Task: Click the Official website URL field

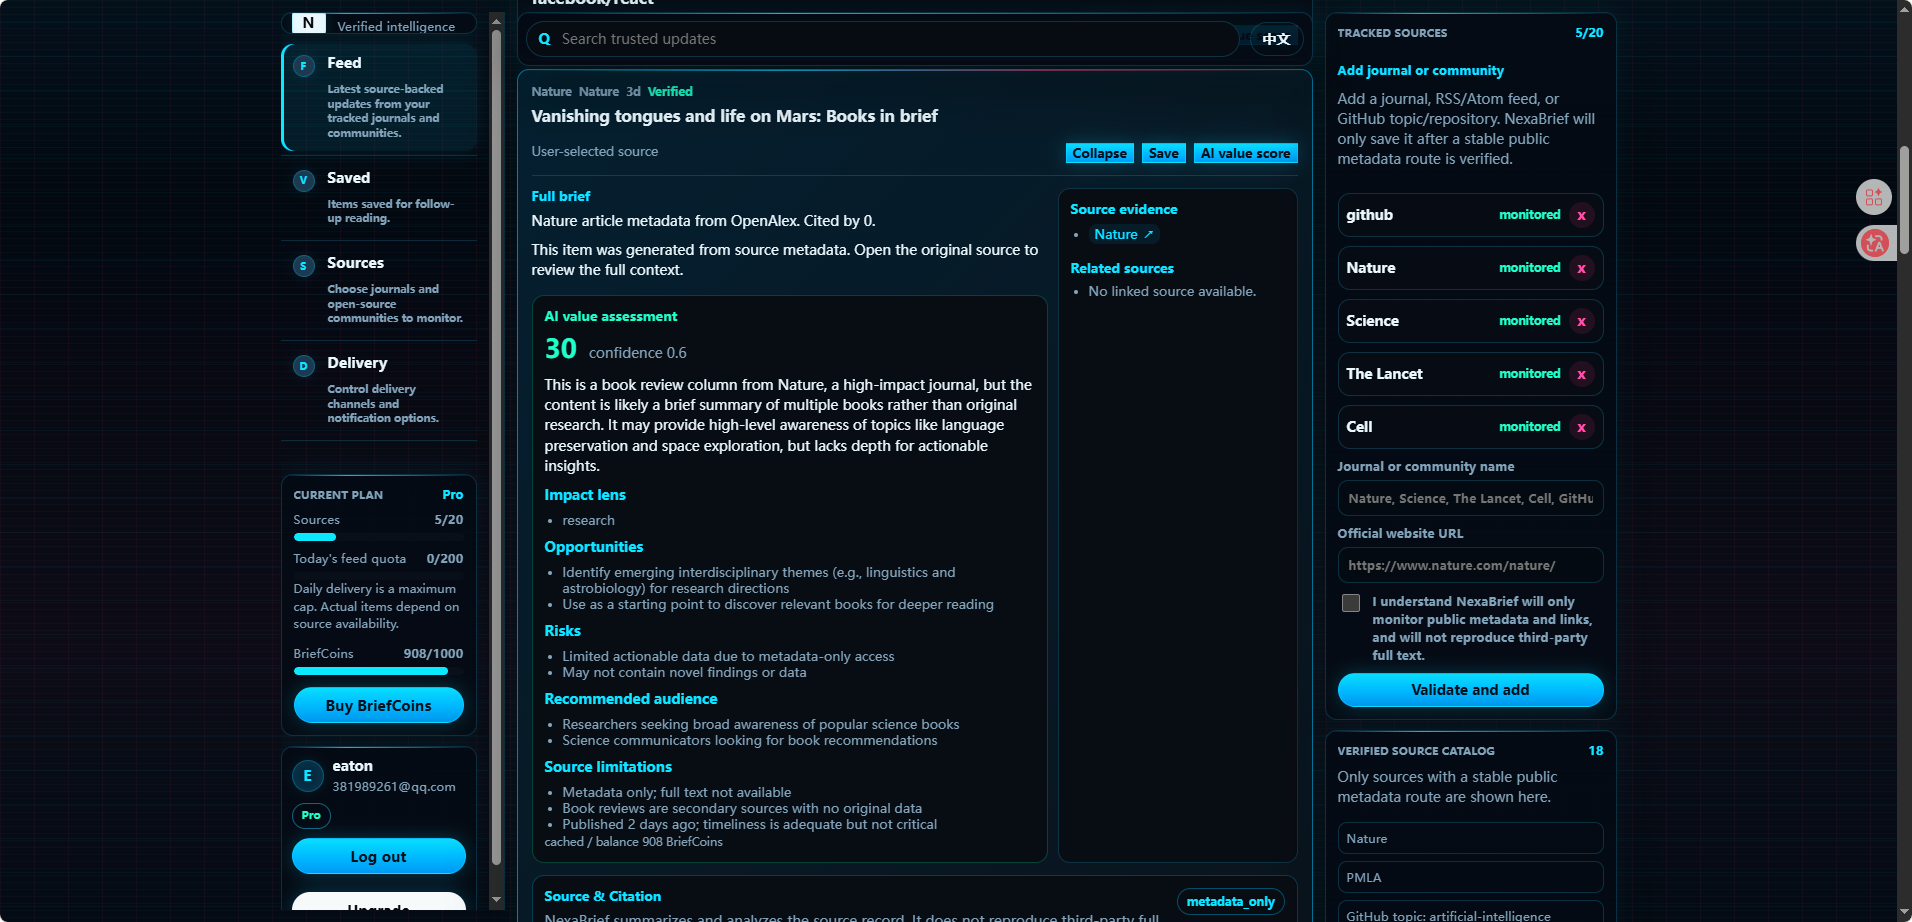Action: [1470, 565]
